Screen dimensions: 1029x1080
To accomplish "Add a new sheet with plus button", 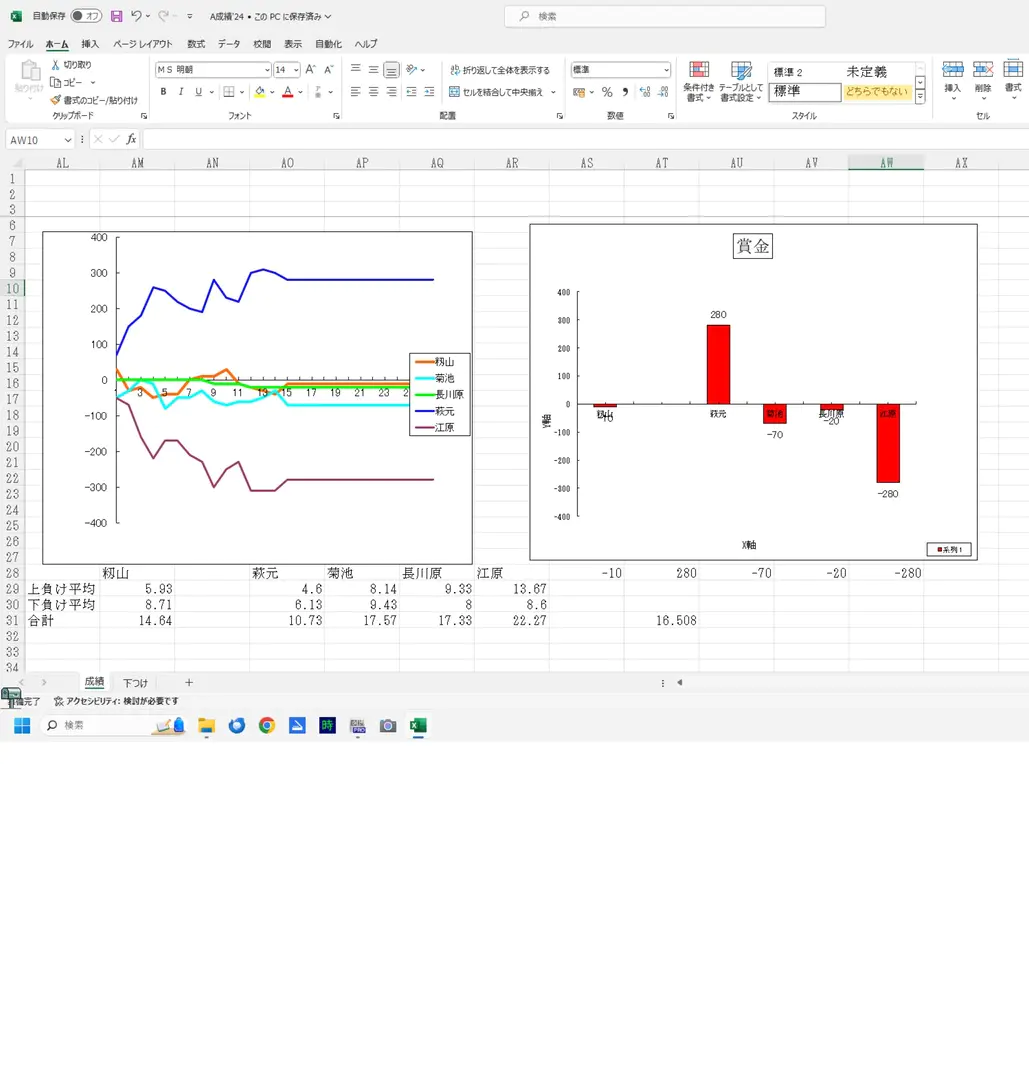I will point(189,683).
